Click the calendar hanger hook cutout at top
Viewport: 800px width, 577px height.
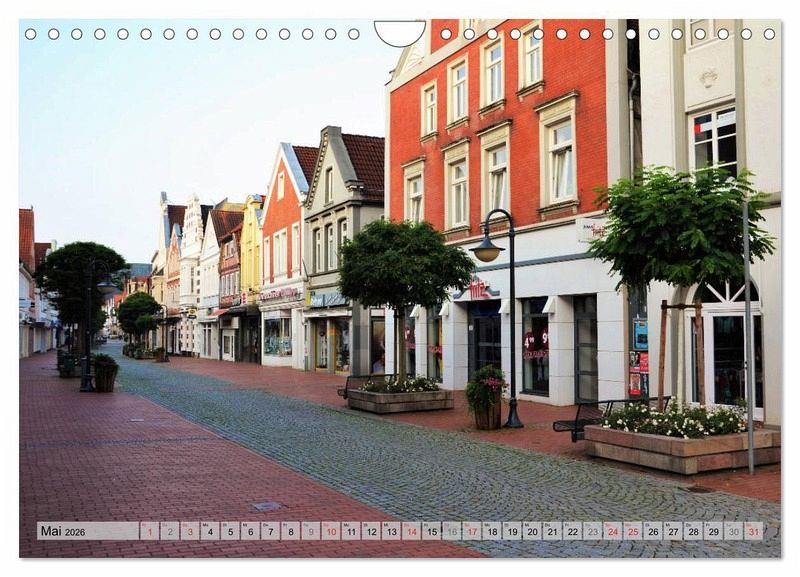click(400, 33)
